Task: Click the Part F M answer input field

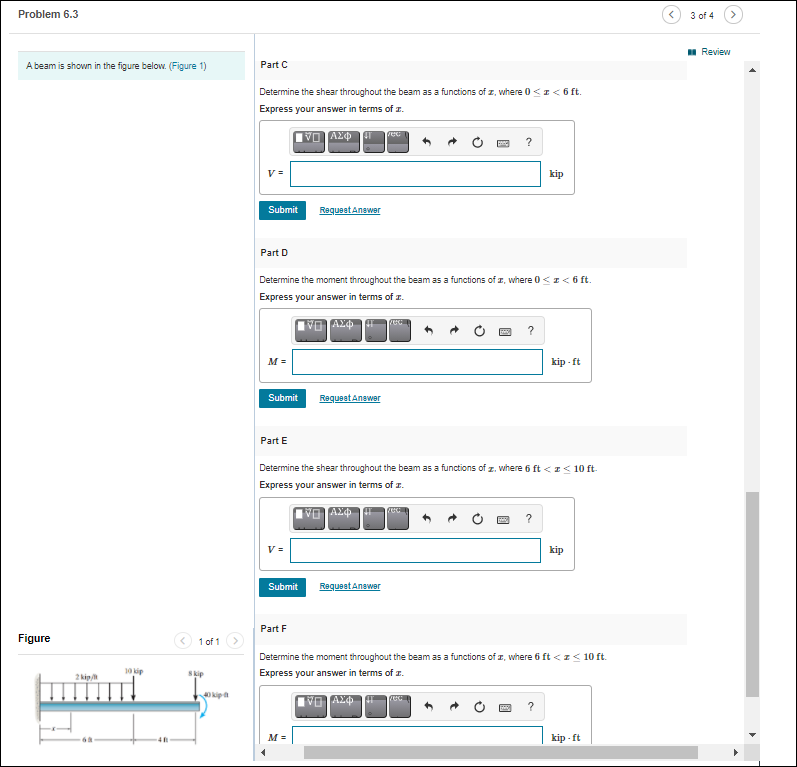Action: point(417,735)
